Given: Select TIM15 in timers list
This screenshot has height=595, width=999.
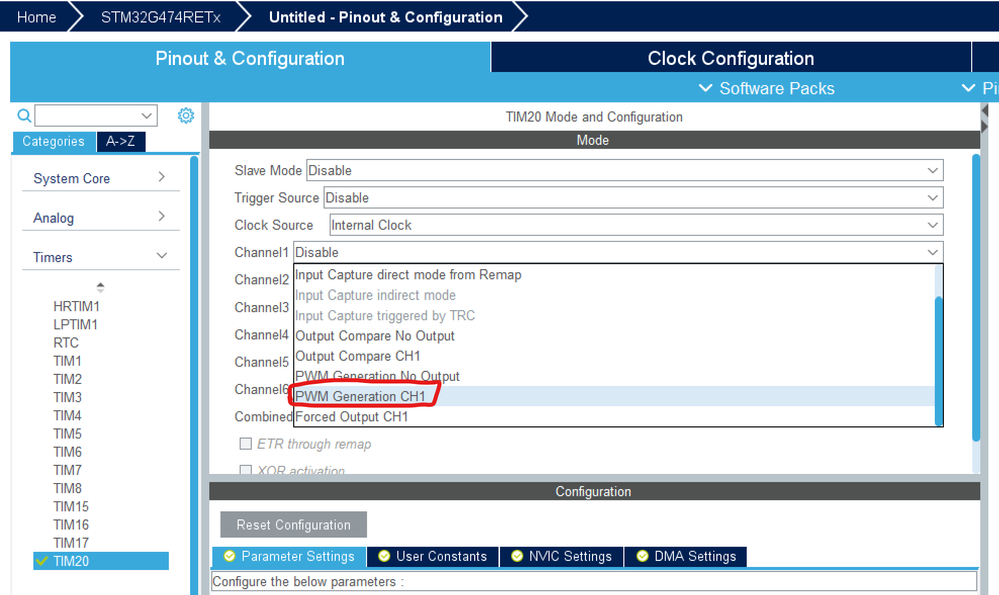Looking at the screenshot, I should 71,506.
